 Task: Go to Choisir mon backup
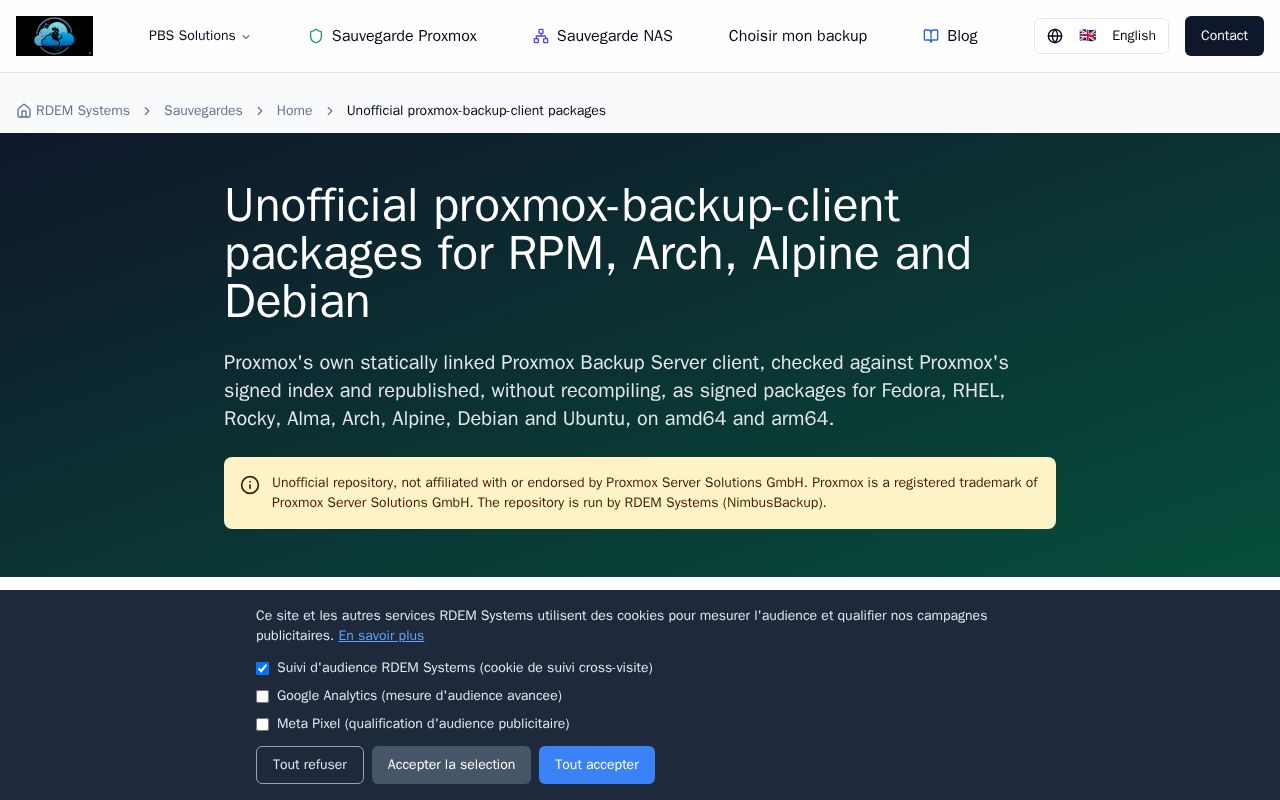pyautogui.click(x=798, y=36)
